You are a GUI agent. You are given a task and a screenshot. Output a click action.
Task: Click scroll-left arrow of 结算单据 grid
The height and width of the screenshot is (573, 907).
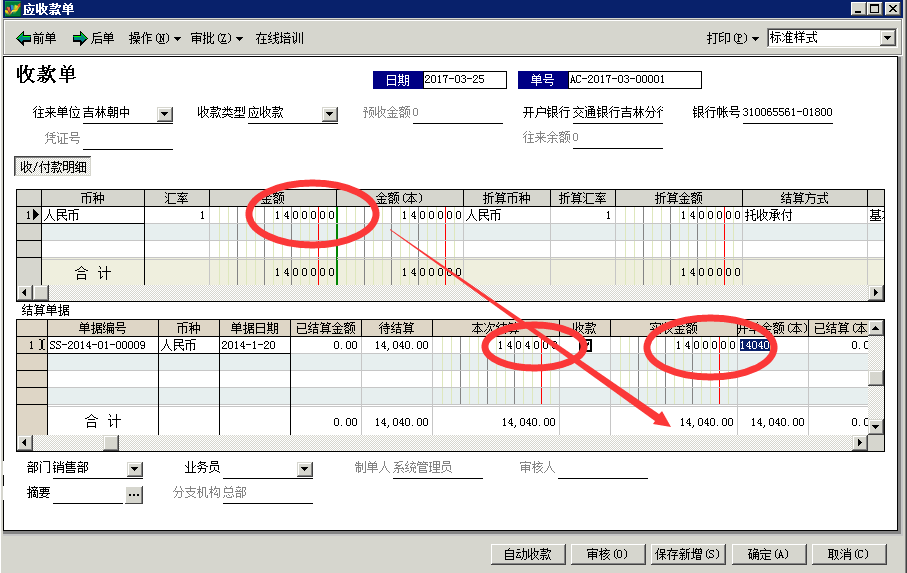(24, 443)
